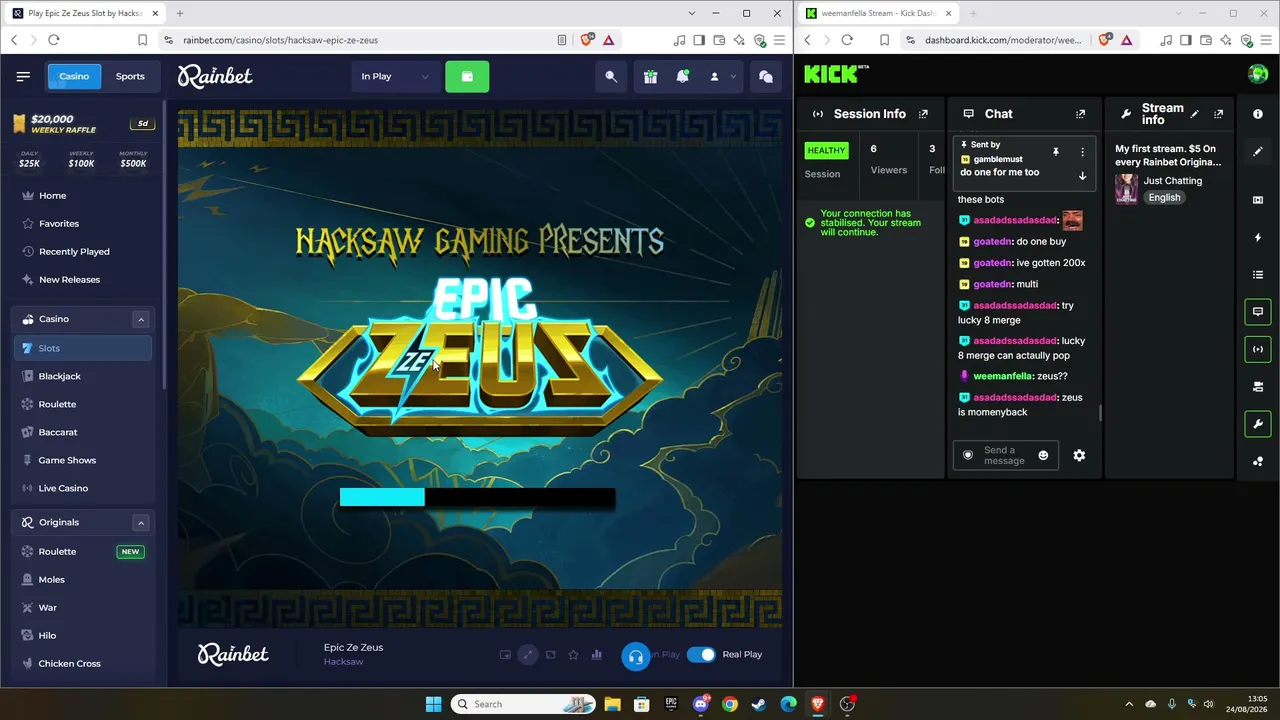Open the green wallet button
The width and height of the screenshot is (1280, 720).
[467, 76]
